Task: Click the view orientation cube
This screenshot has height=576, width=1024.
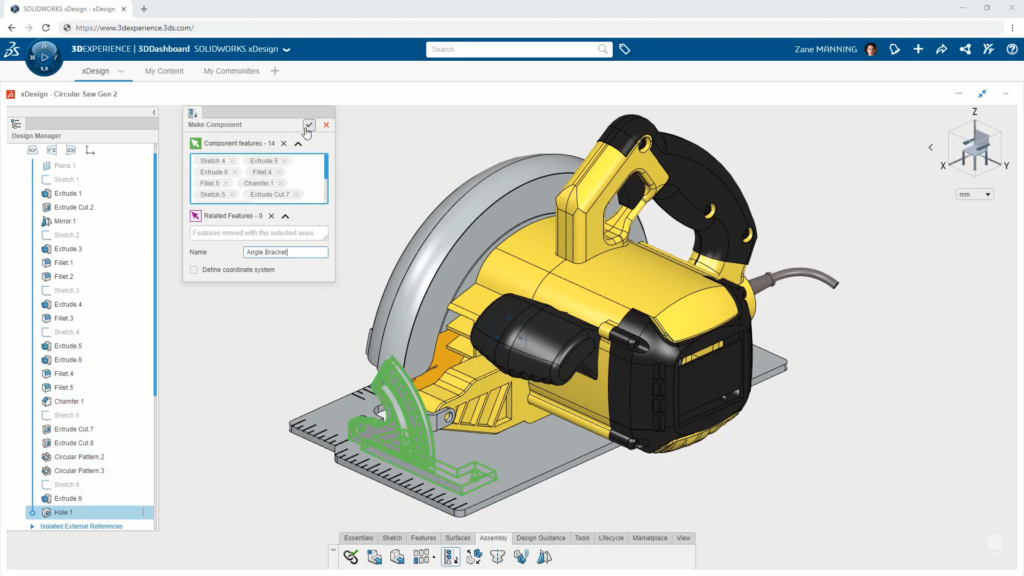Action: [x=975, y=146]
